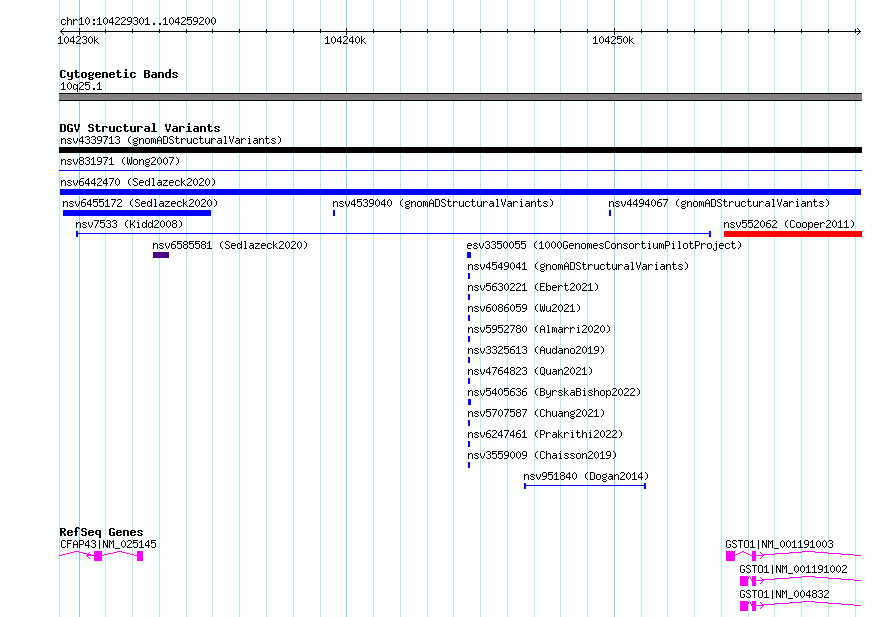Open CFAP43|NM_025145 gene label

[108, 544]
